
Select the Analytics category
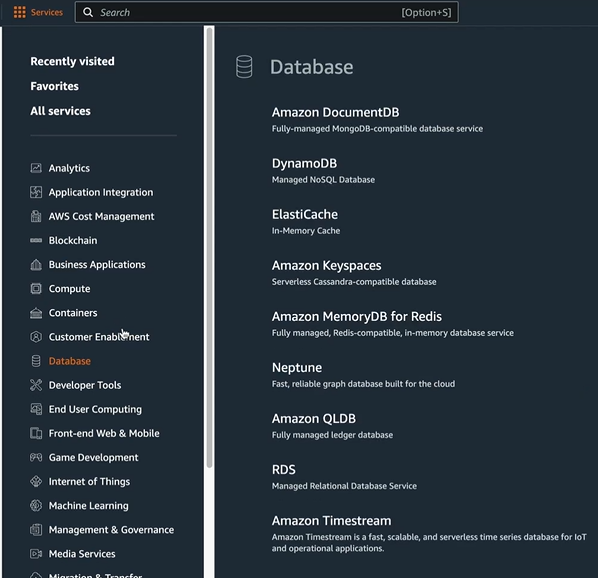click(69, 168)
